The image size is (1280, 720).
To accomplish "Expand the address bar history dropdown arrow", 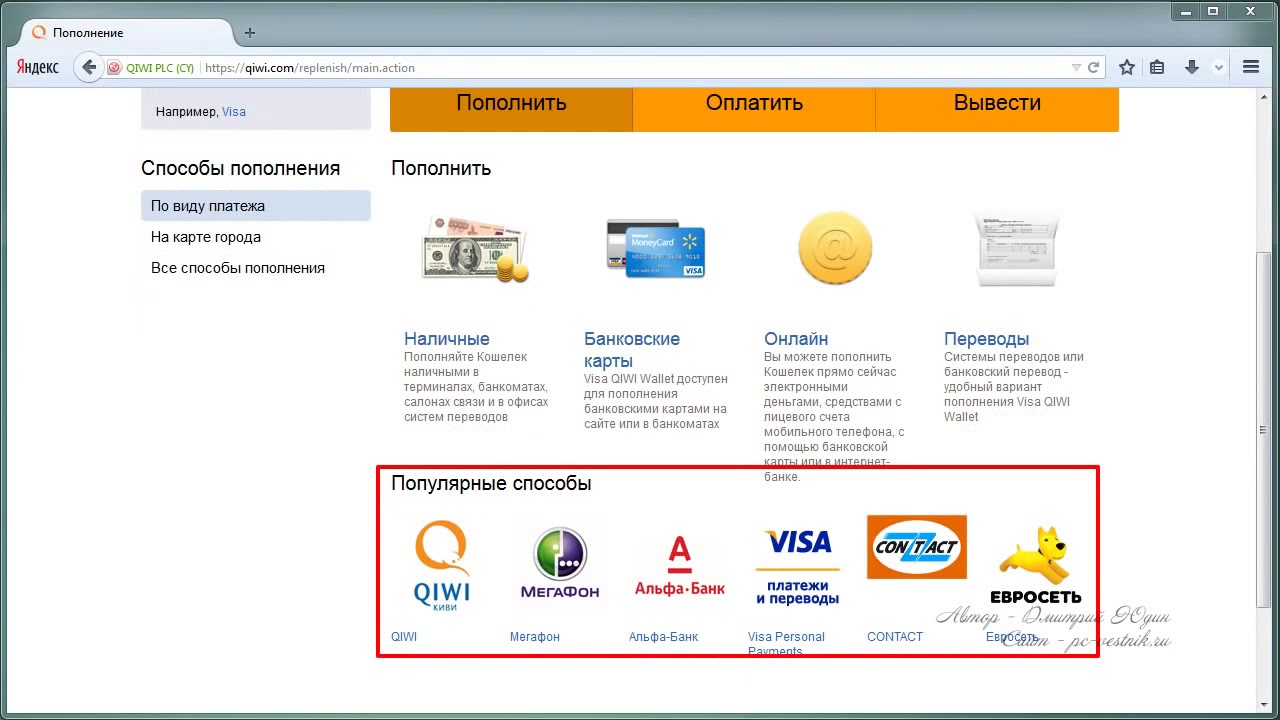I will [1076, 68].
